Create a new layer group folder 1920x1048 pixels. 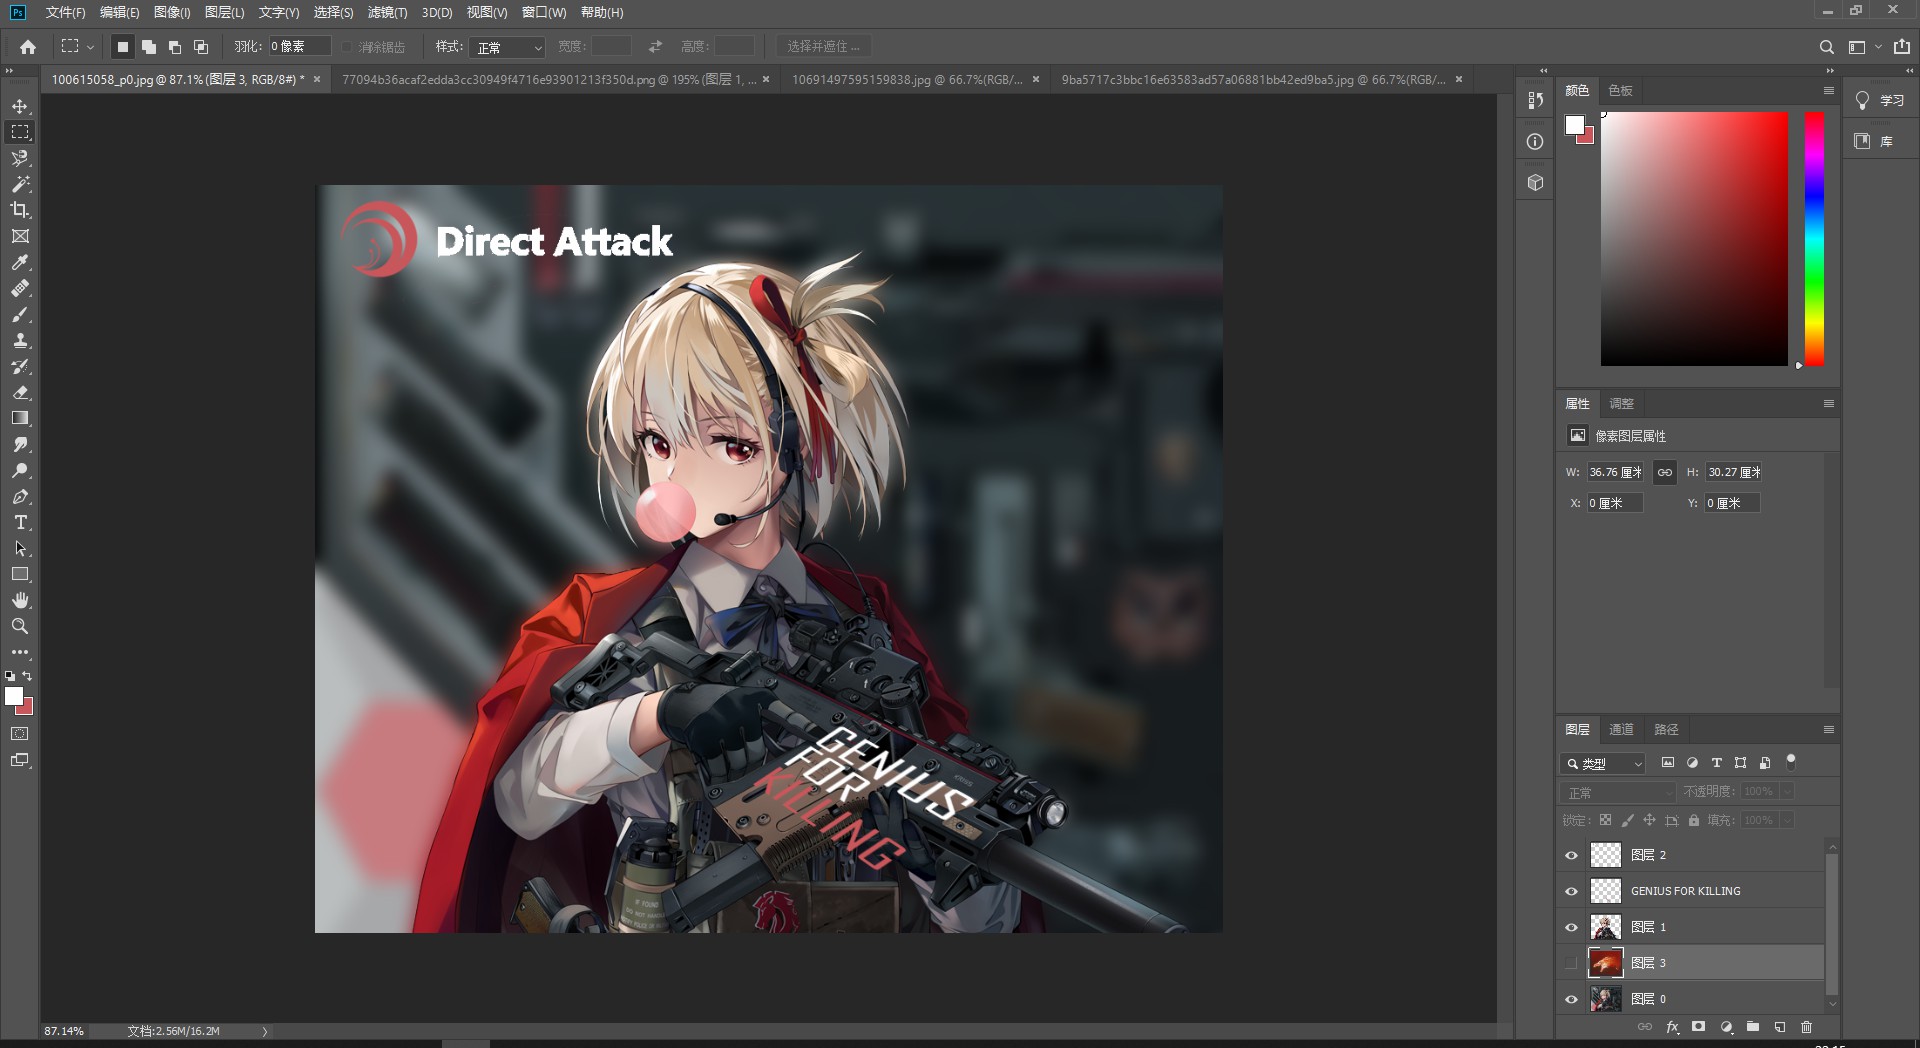(x=1753, y=1027)
